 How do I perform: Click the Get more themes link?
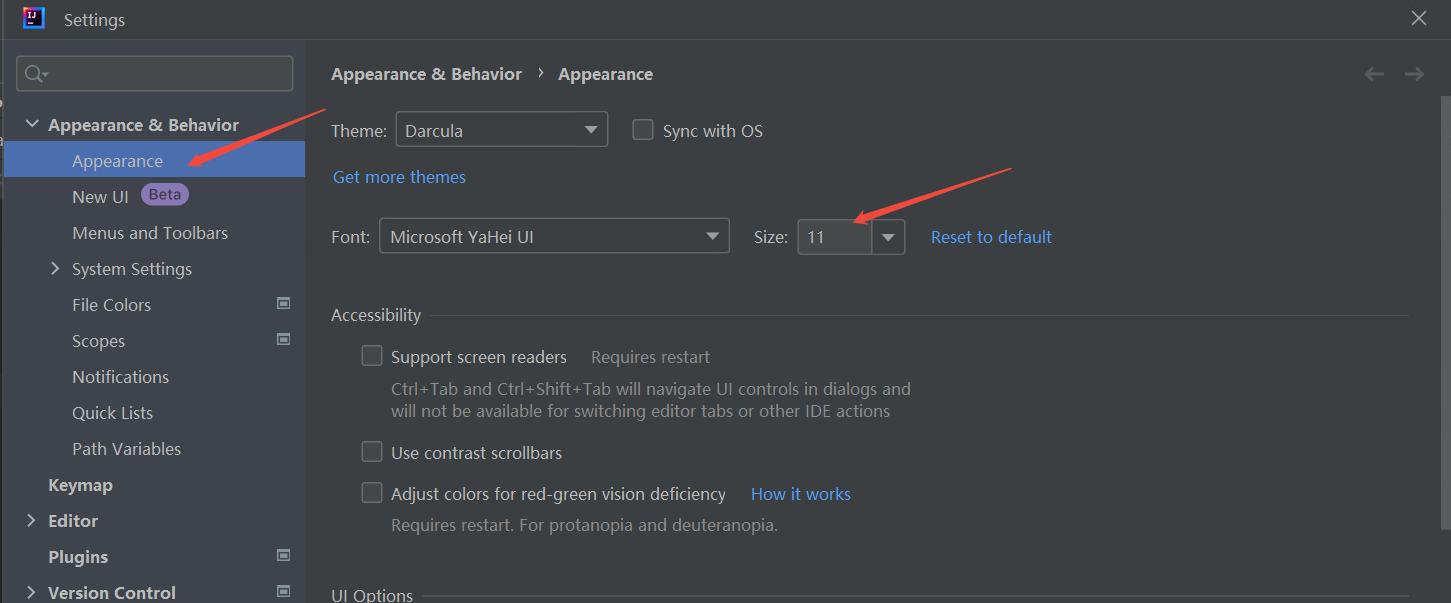[399, 177]
